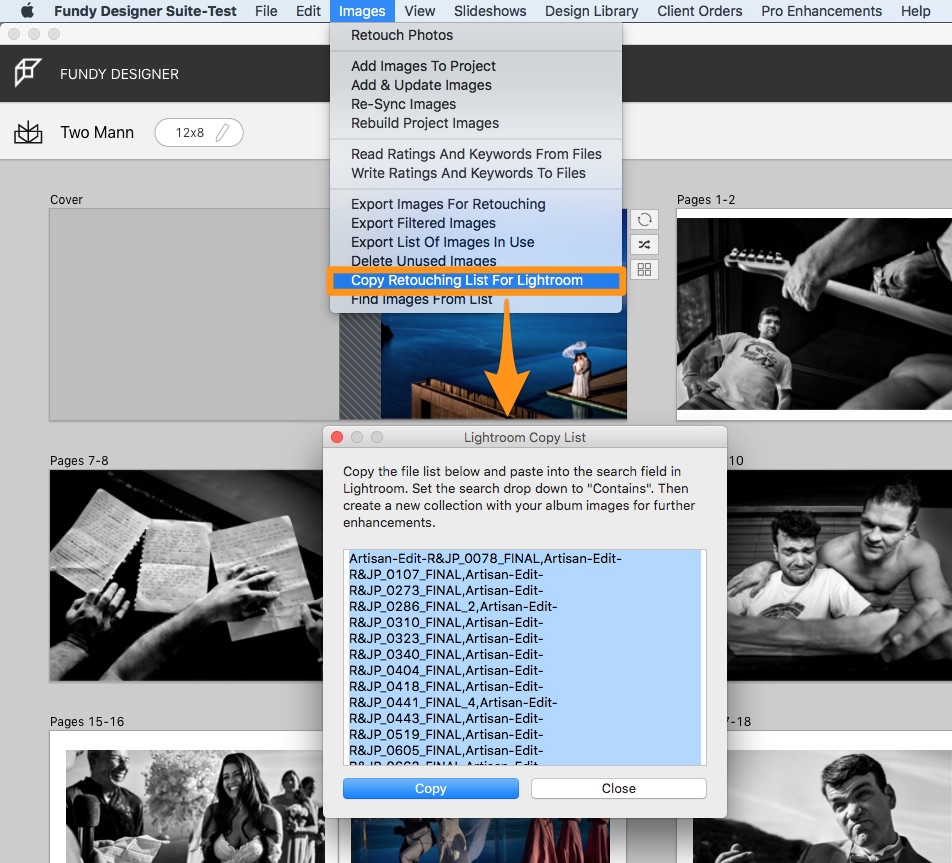The height and width of the screenshot is (863, 952).
Task: Click the grid layout icon beside cover
Action: click(644, 269)
